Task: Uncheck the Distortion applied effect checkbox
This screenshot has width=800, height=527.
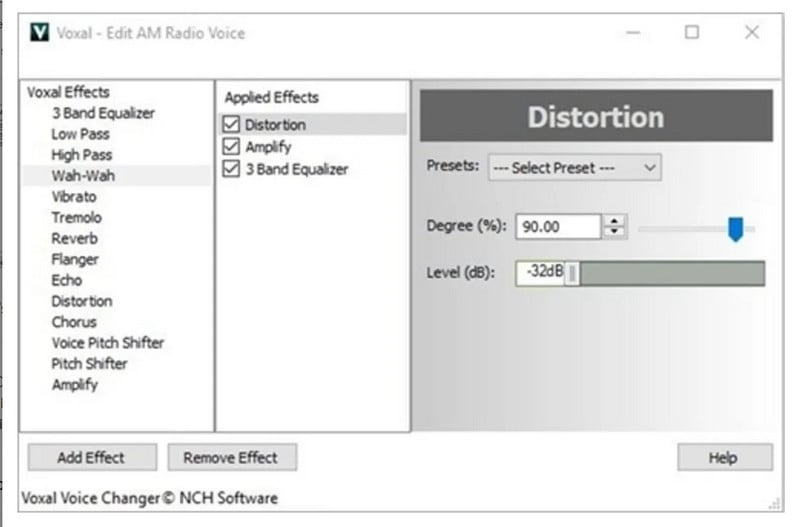Action: click(231, 124)
